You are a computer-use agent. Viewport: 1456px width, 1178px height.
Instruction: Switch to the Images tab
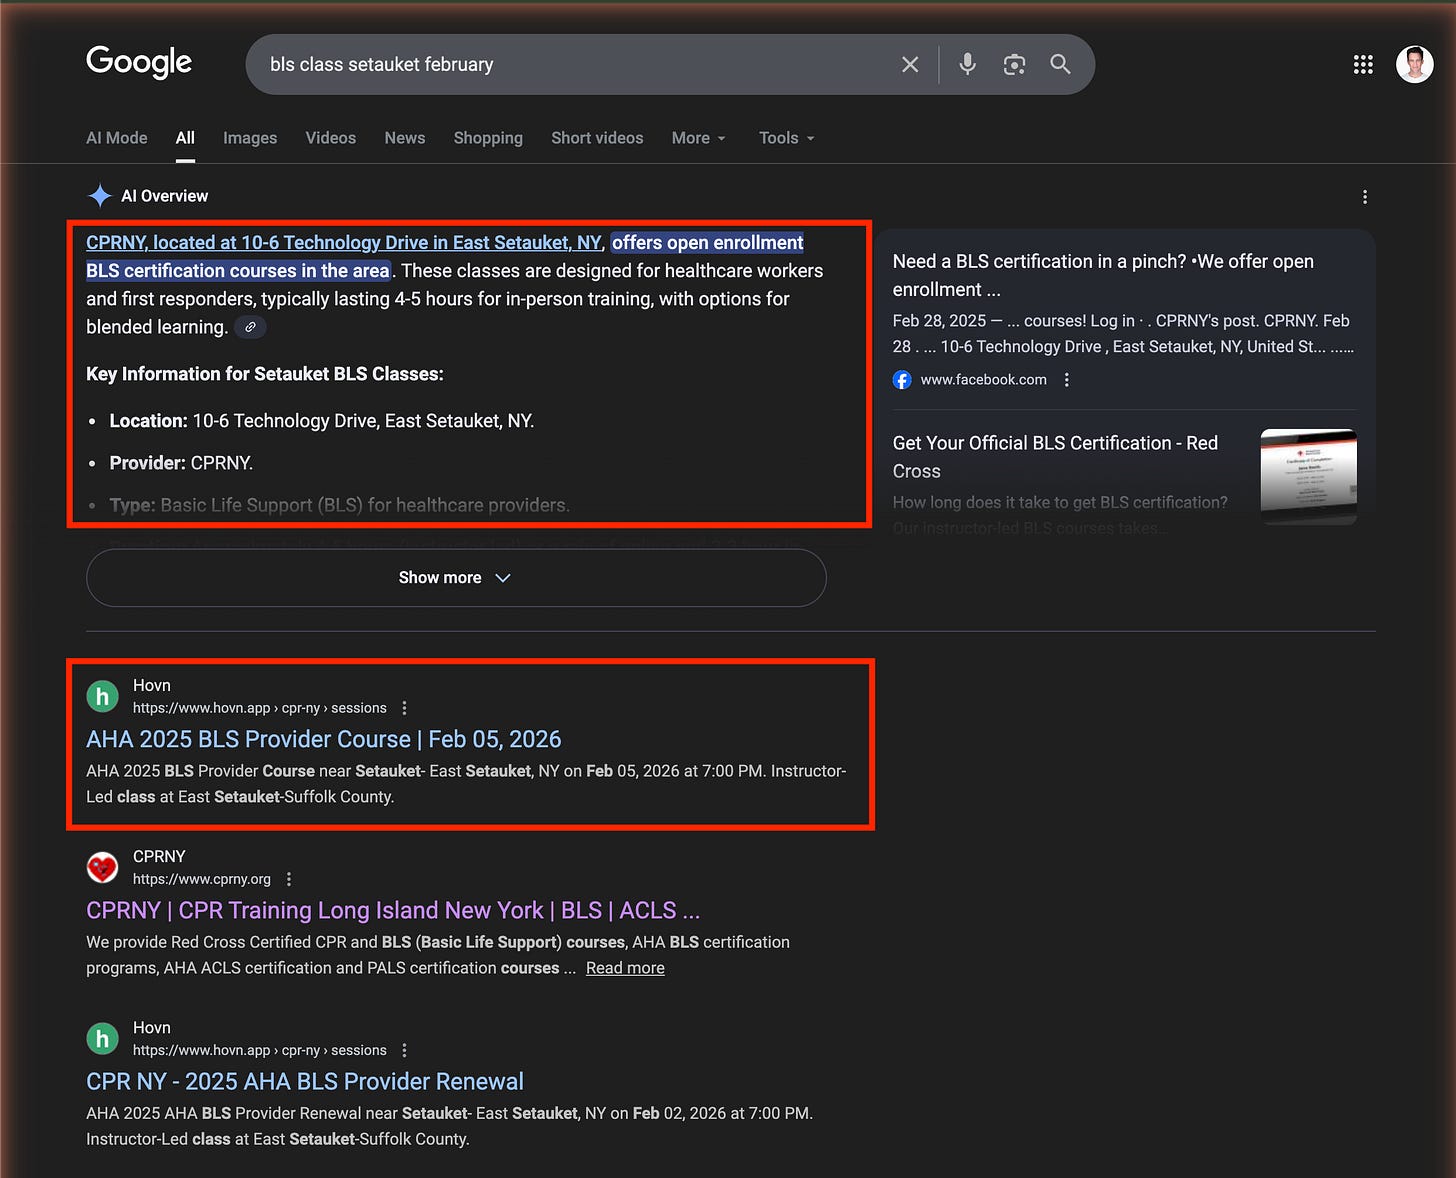249,138
